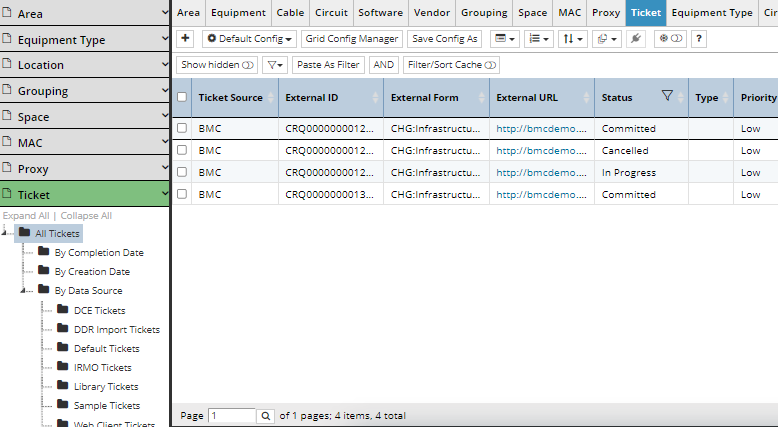Check the first Committed ticket row checkbox
Image resolution: width=778 pixels, height=427 pixels.
[182, 128]
